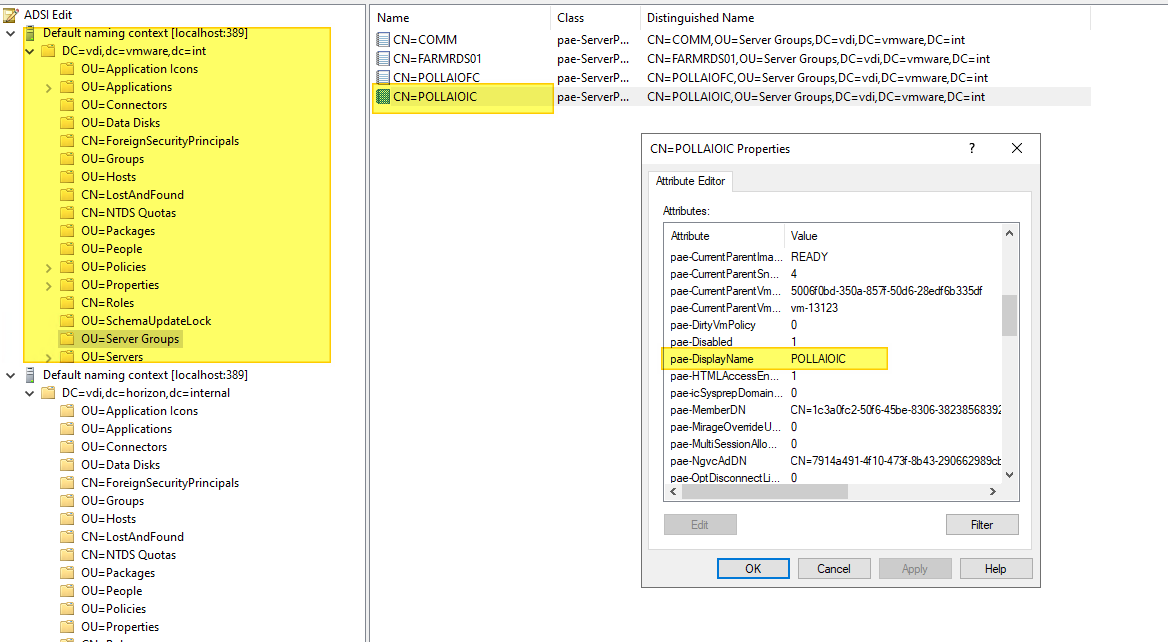The width and height of the screenshot is (1168, 642).
Task: Select OU=Groups in the horizon domain tree
Action: click(x=112, y=500)
